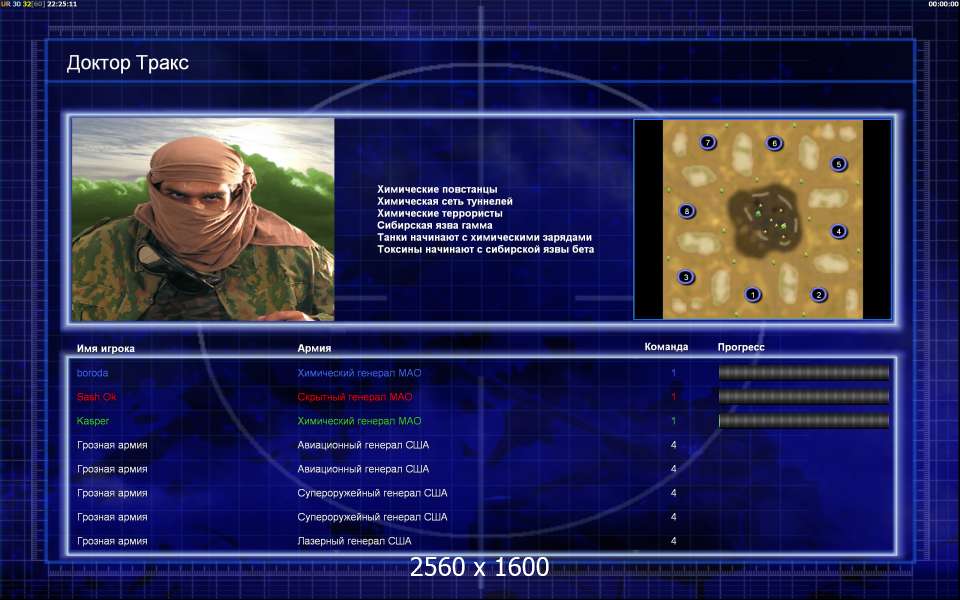Click team number 1 in Sash Ok's row
The height and width of the screenshot is (600, 960).
(x=673, y=397)
